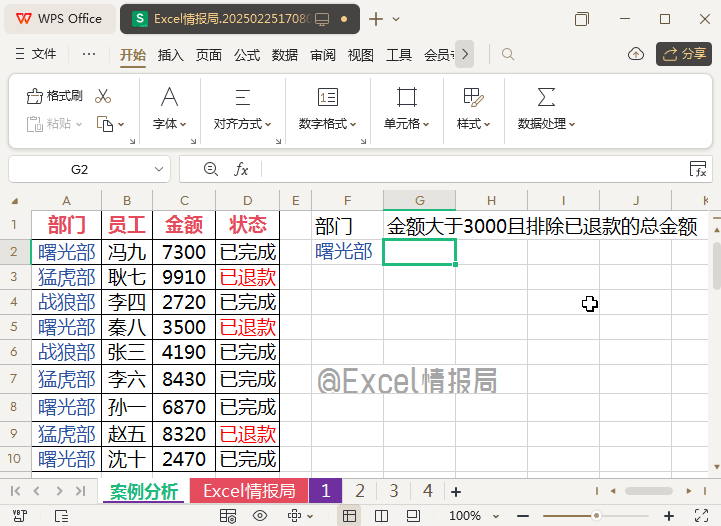Viewport: 721px width, 526px height.
Task: Click the Share (分享) button
Action: (683, 54)
